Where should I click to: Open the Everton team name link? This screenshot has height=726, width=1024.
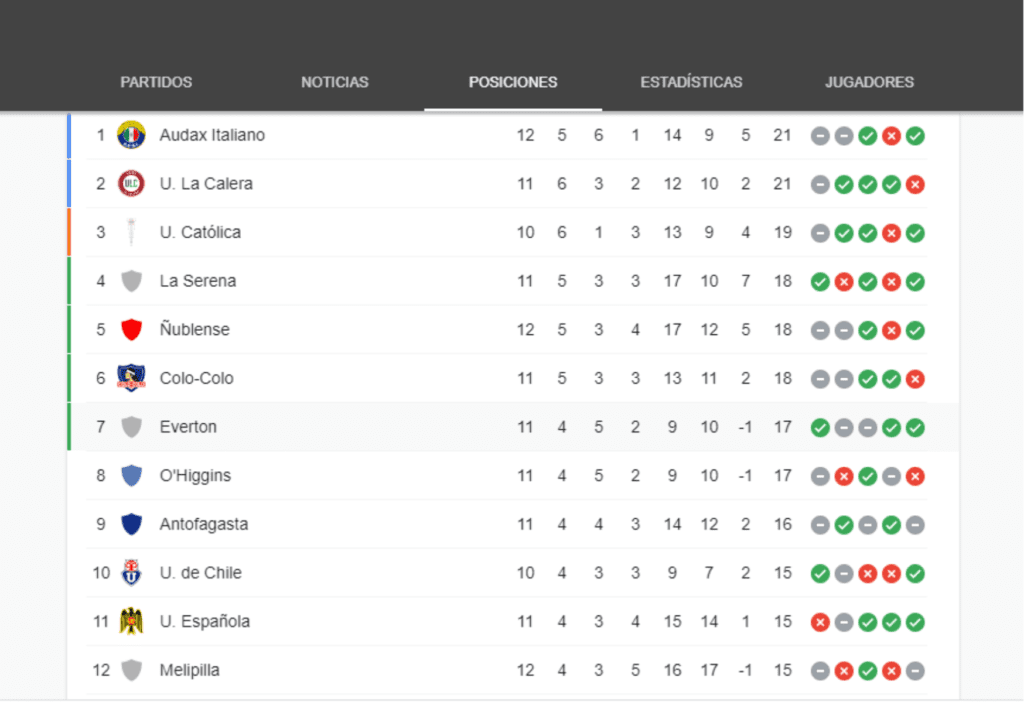point(188,427)
